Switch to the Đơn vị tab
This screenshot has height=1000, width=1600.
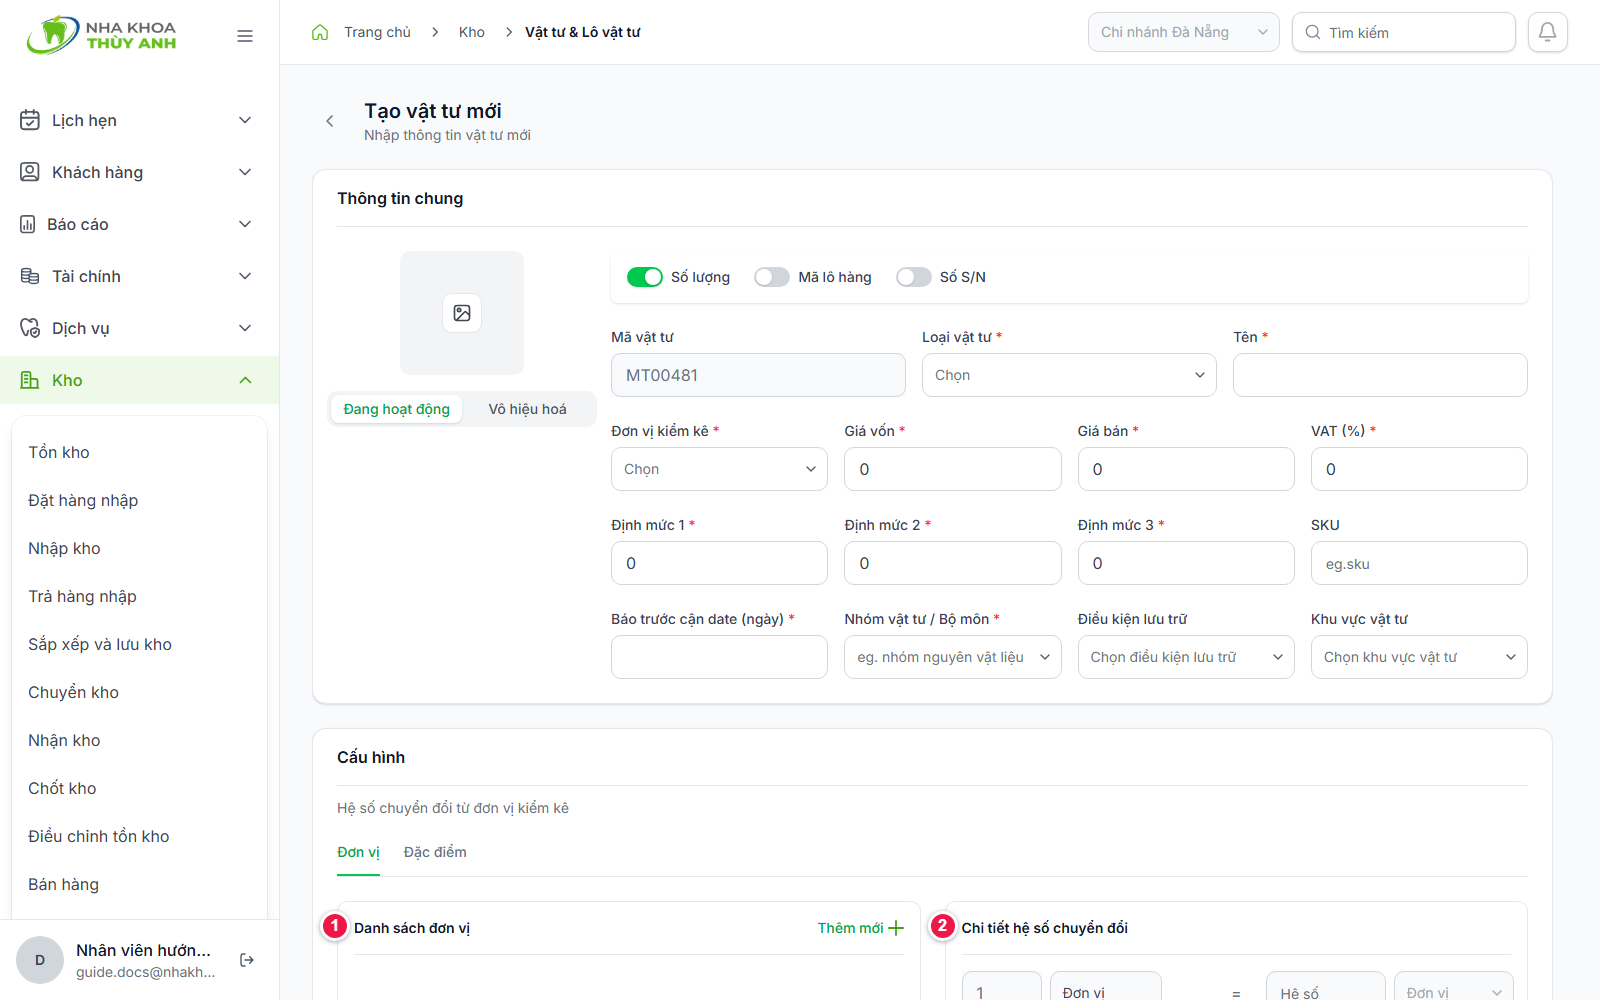pyautogui.click(x=358, y=852)
